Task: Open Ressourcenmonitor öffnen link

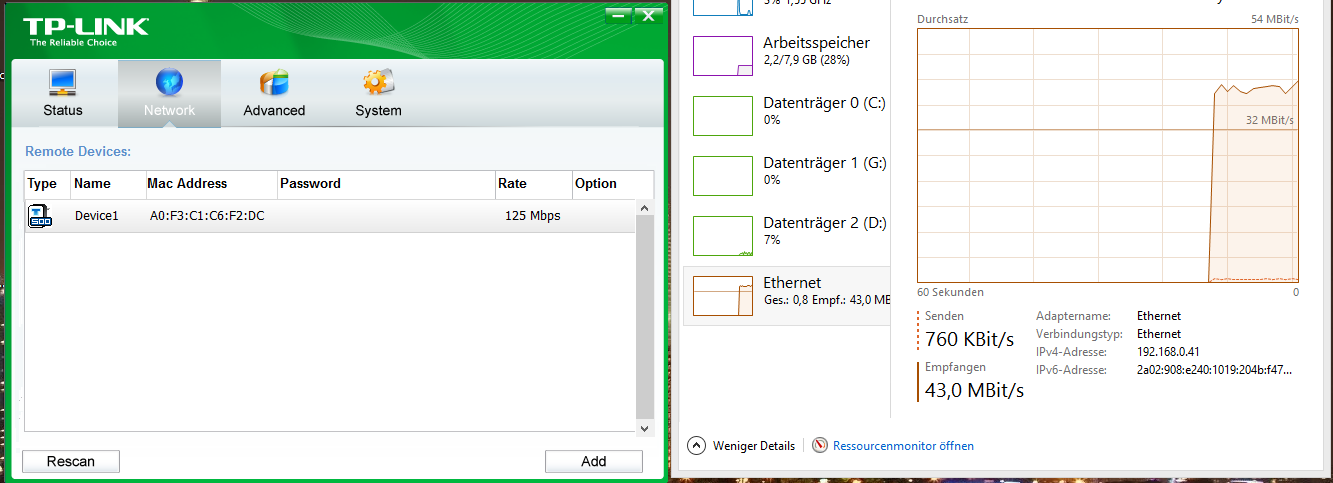Action: 903,446
